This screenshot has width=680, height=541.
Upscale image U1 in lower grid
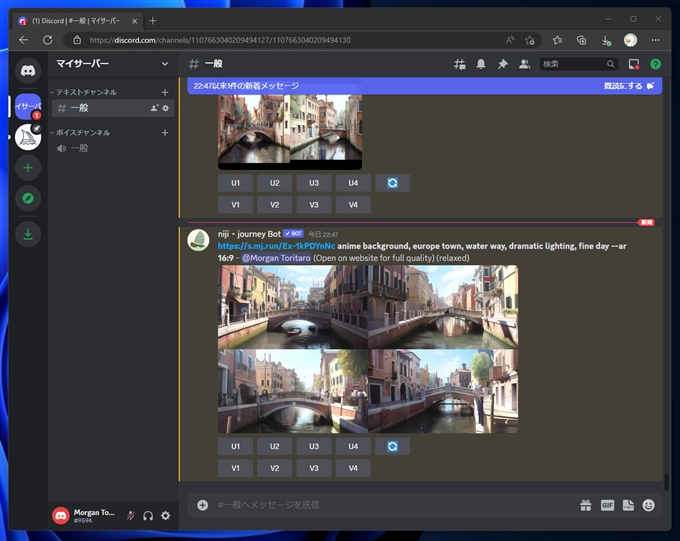pyautogui.click(x=235, y=446)
